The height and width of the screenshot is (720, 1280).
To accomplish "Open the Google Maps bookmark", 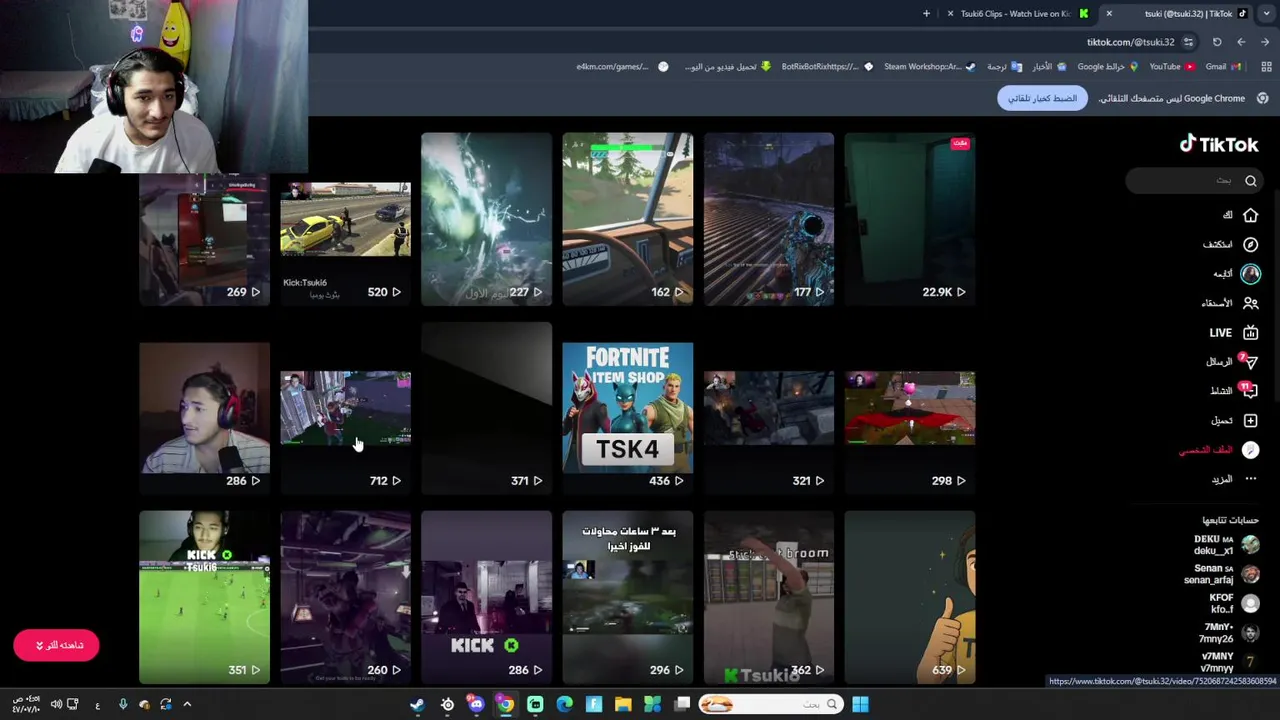I will coord(1108,67).
